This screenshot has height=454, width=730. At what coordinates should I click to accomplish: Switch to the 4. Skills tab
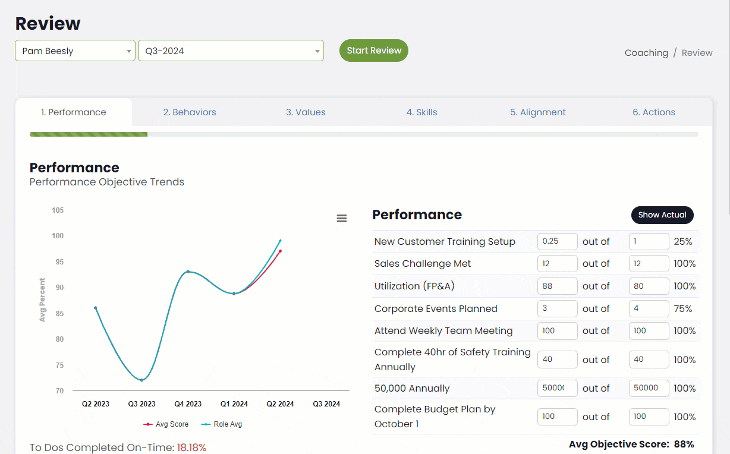coord(422,112)
